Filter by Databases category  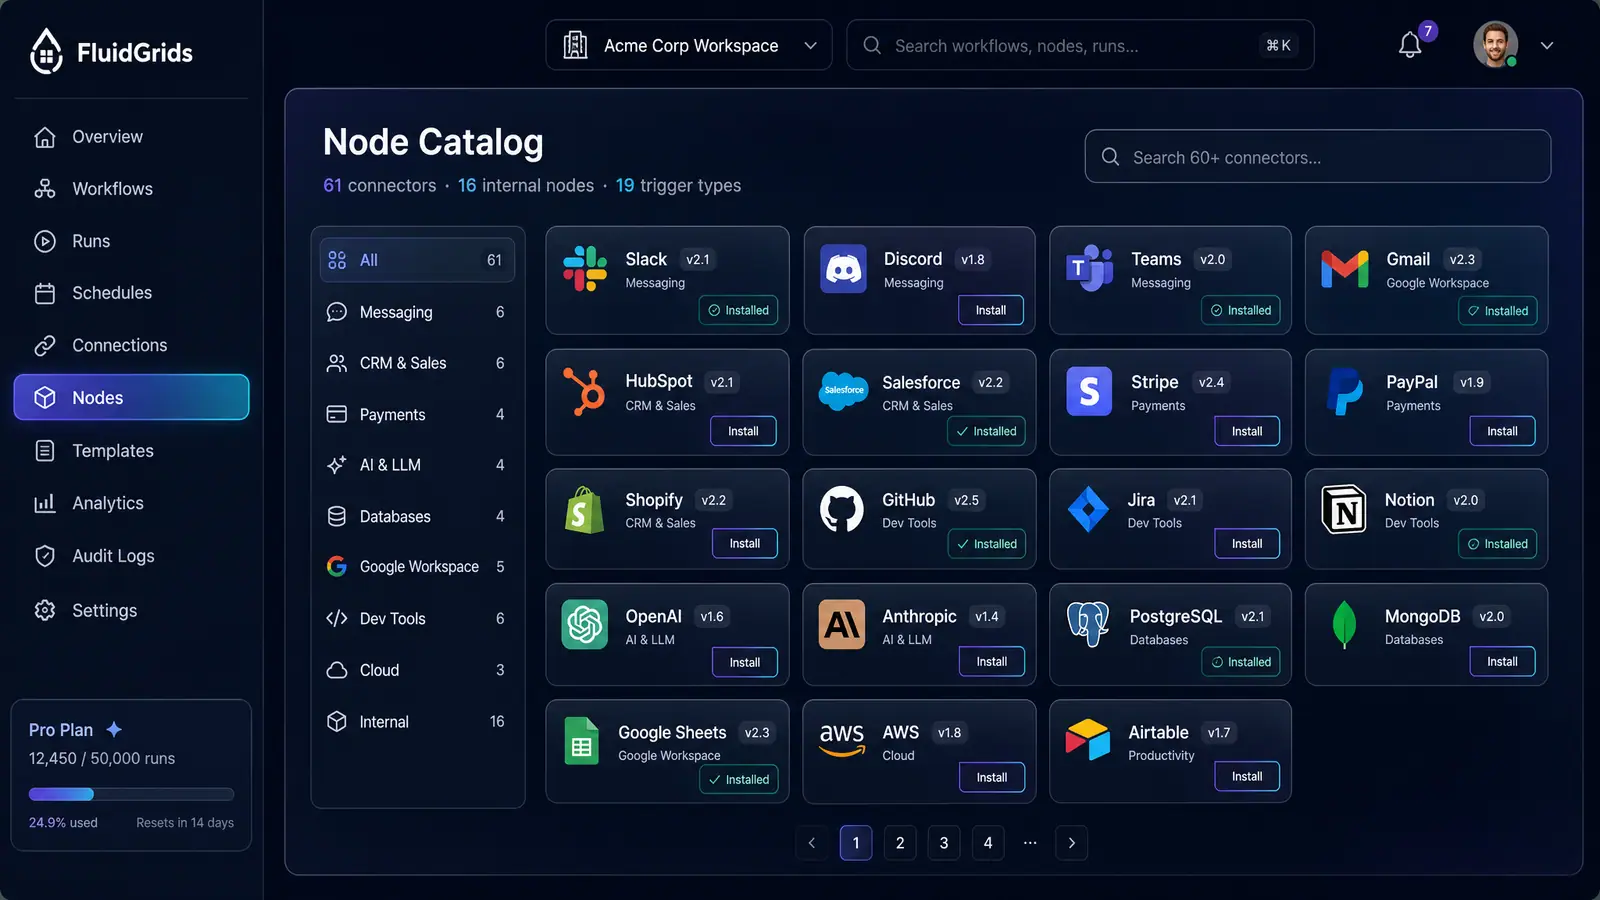click(417, 516)
